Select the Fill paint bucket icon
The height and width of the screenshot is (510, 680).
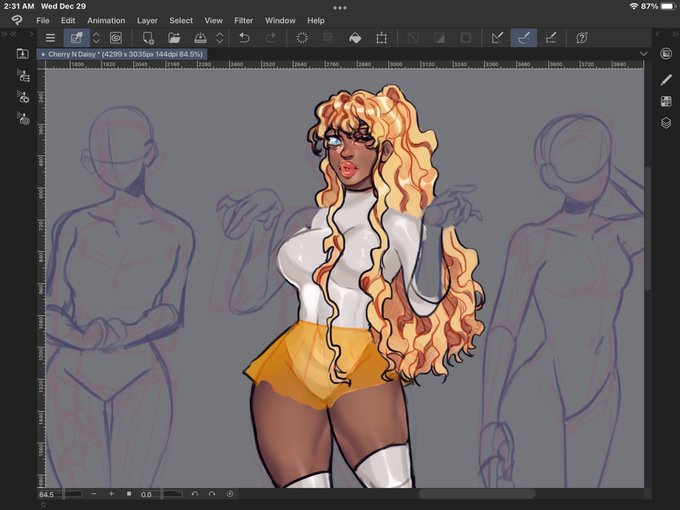click(355, 38)
